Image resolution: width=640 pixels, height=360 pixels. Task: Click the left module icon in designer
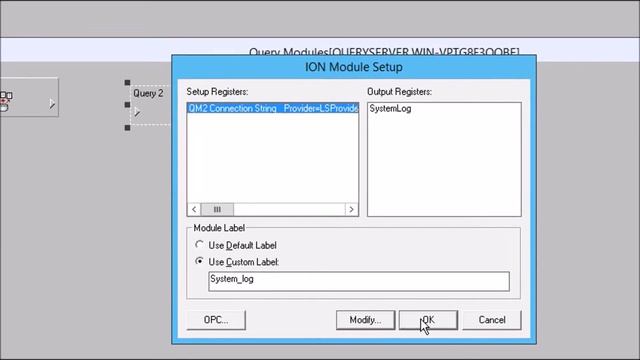[6, 101]
